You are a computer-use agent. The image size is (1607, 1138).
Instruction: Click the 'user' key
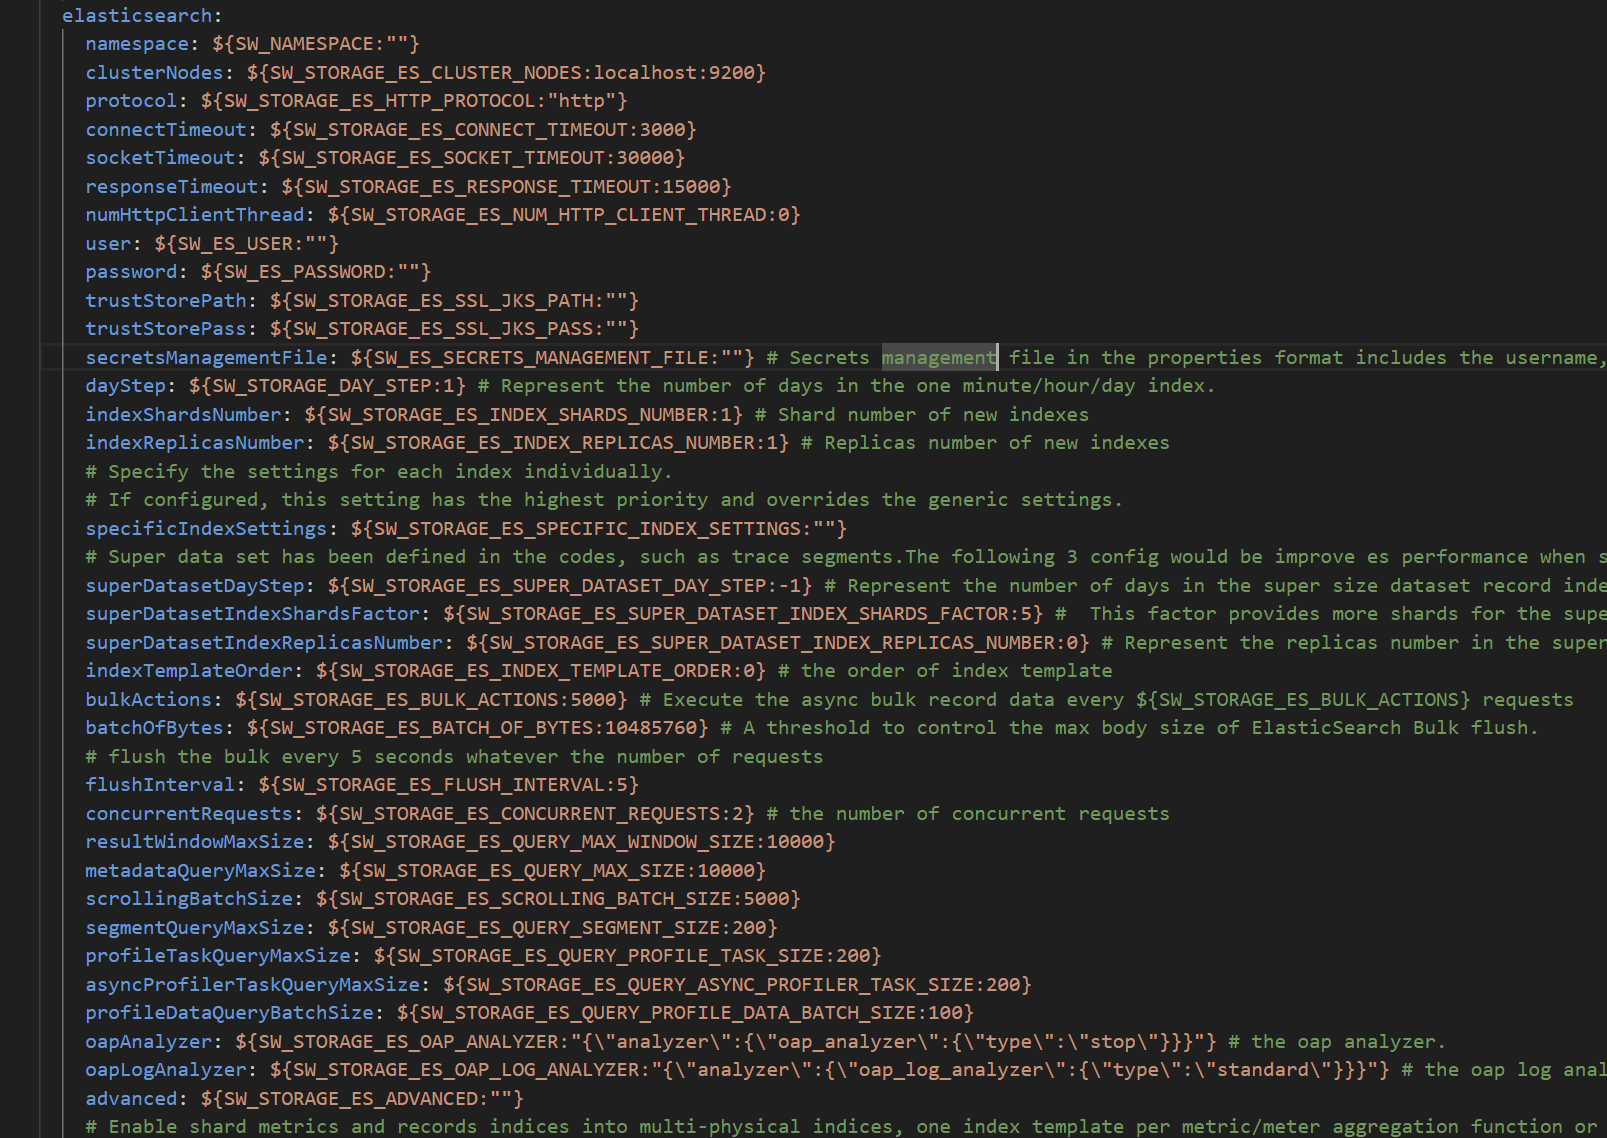click(108, 244)
